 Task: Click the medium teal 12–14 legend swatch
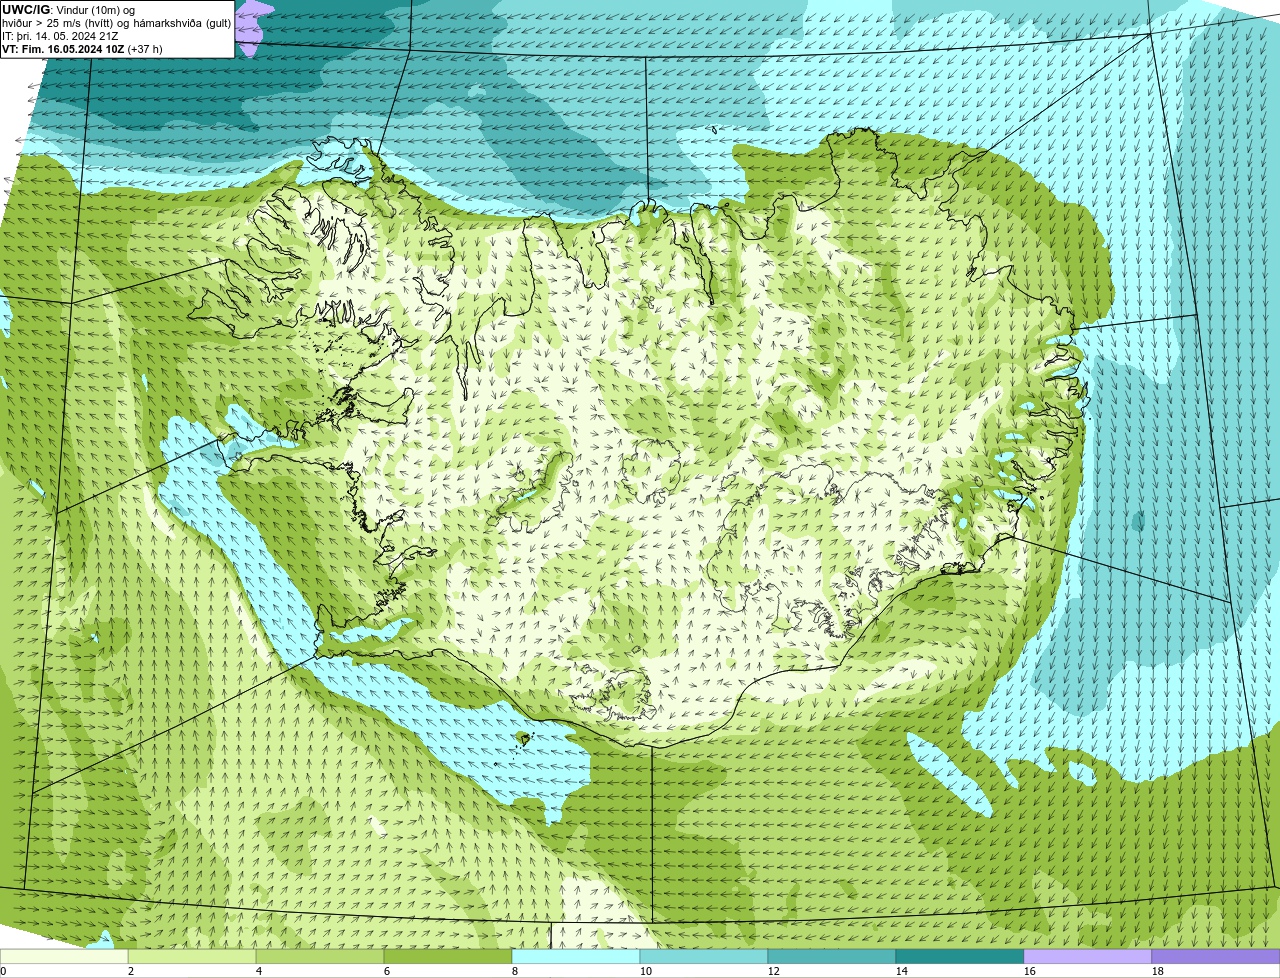pos(832,956)
